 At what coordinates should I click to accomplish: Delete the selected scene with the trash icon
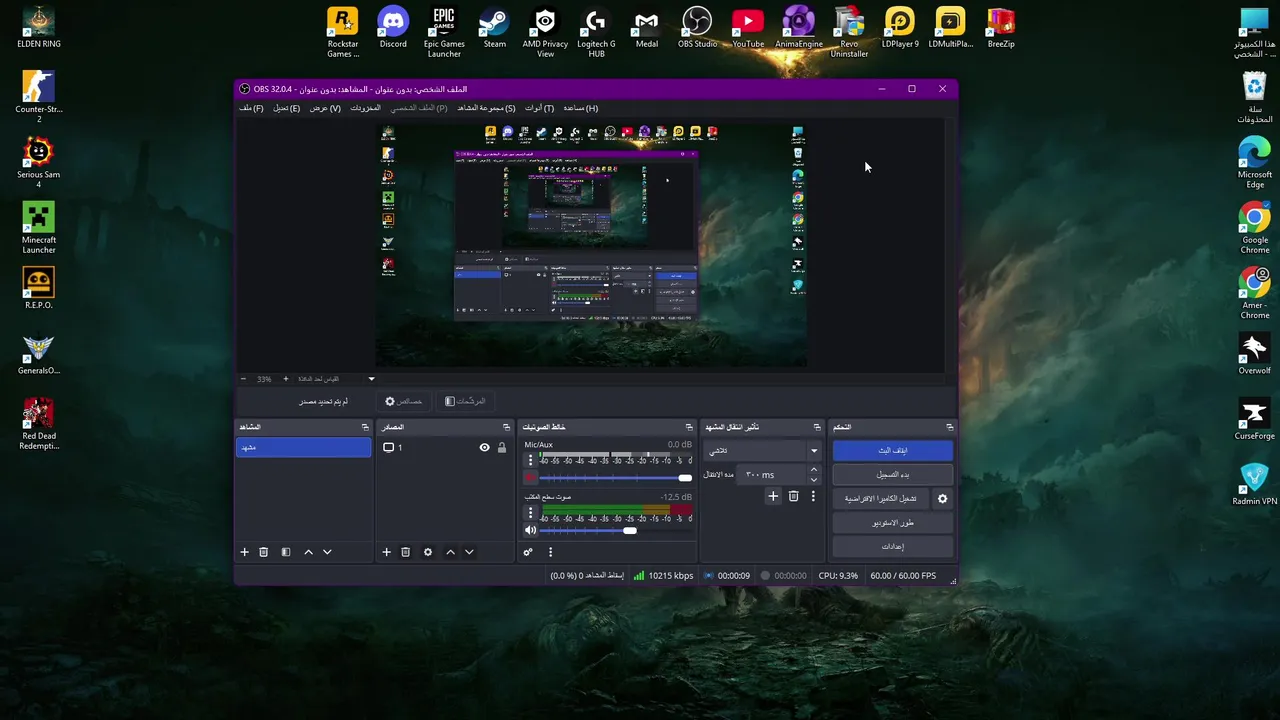tap(264, 552)
